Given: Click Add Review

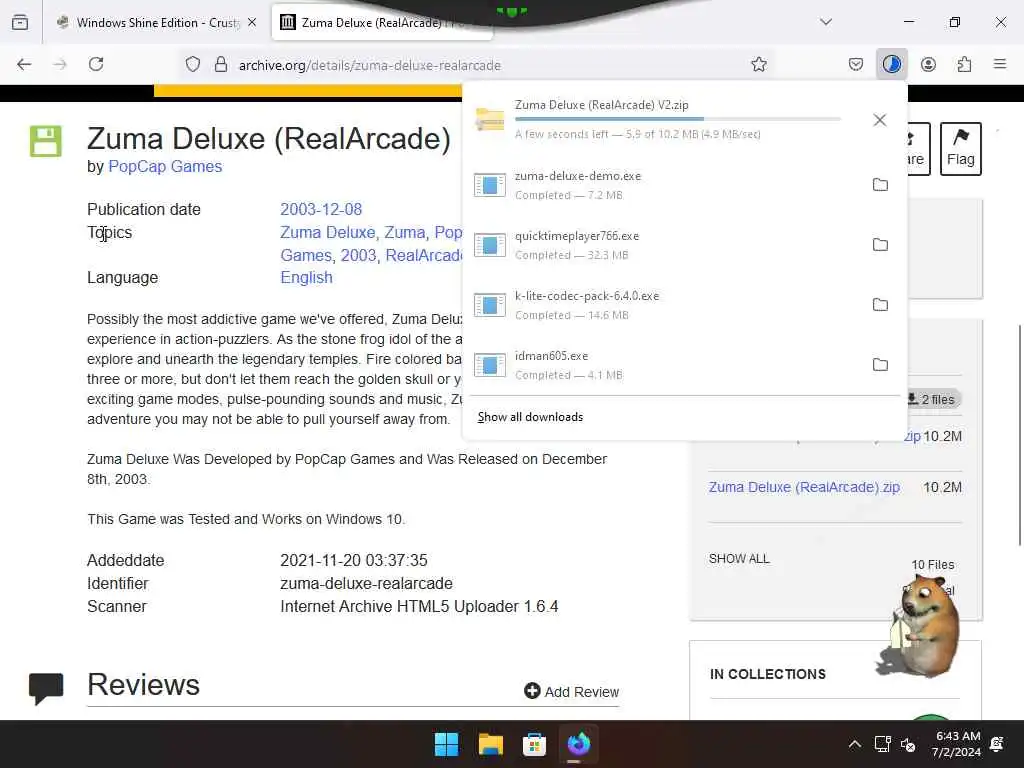Looking at the screenshot, I should point(571,692).
